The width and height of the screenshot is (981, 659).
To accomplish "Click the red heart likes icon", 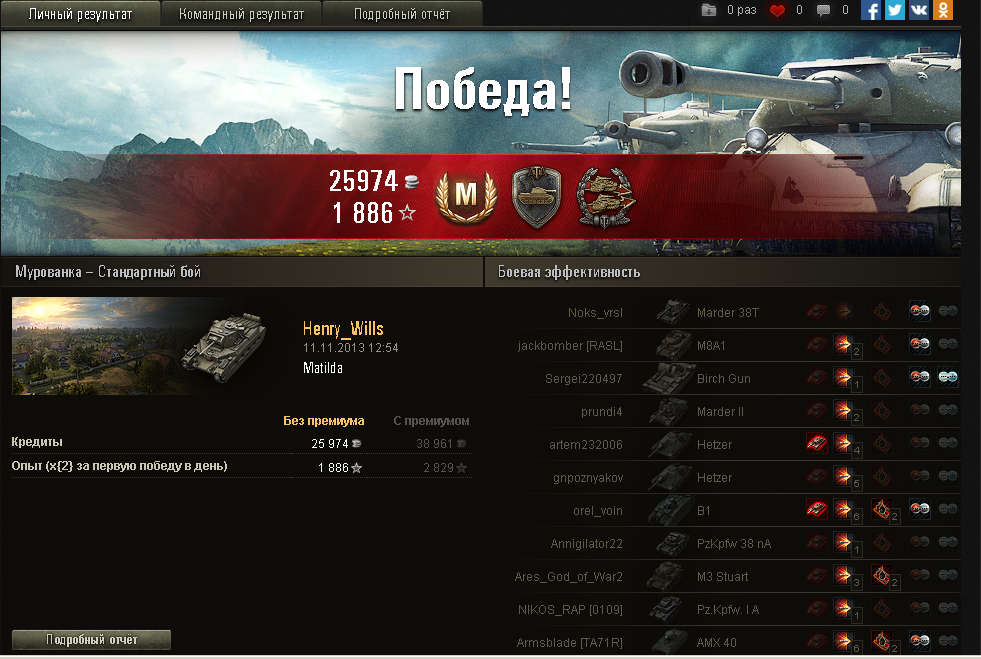I will 777,11.
